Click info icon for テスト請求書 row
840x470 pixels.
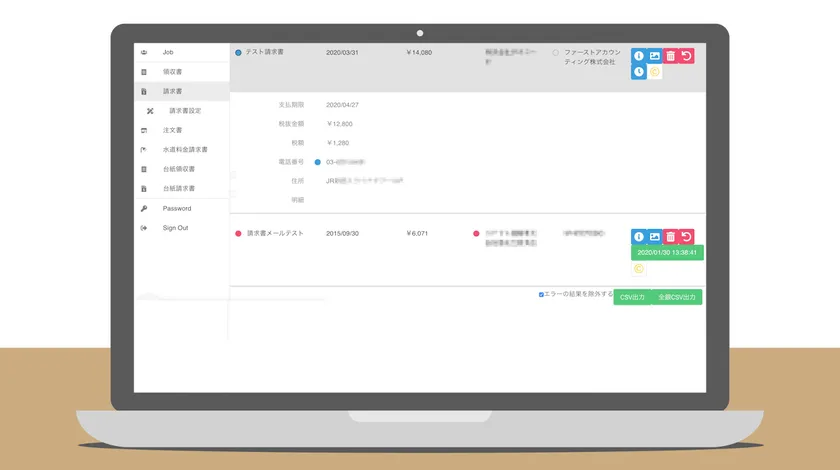coord(638,56)
